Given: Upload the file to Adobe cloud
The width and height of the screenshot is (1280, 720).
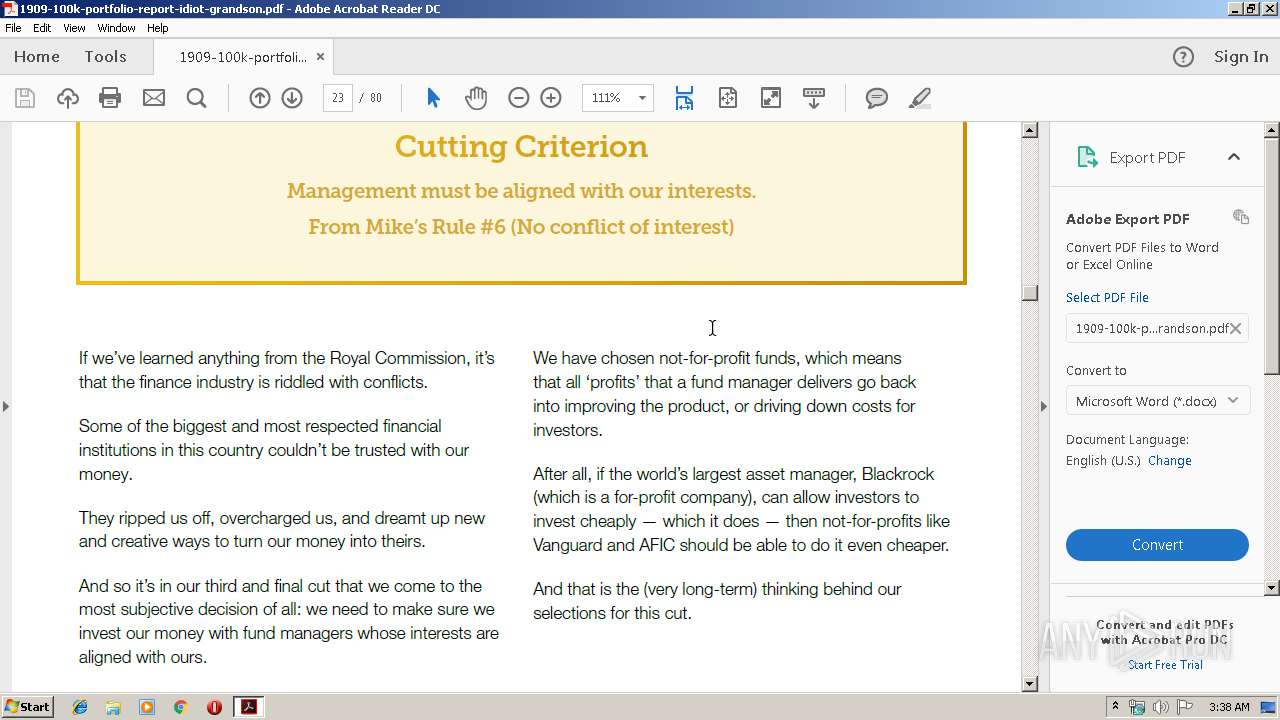Looking at the screenshot, I should coord(68,98).
